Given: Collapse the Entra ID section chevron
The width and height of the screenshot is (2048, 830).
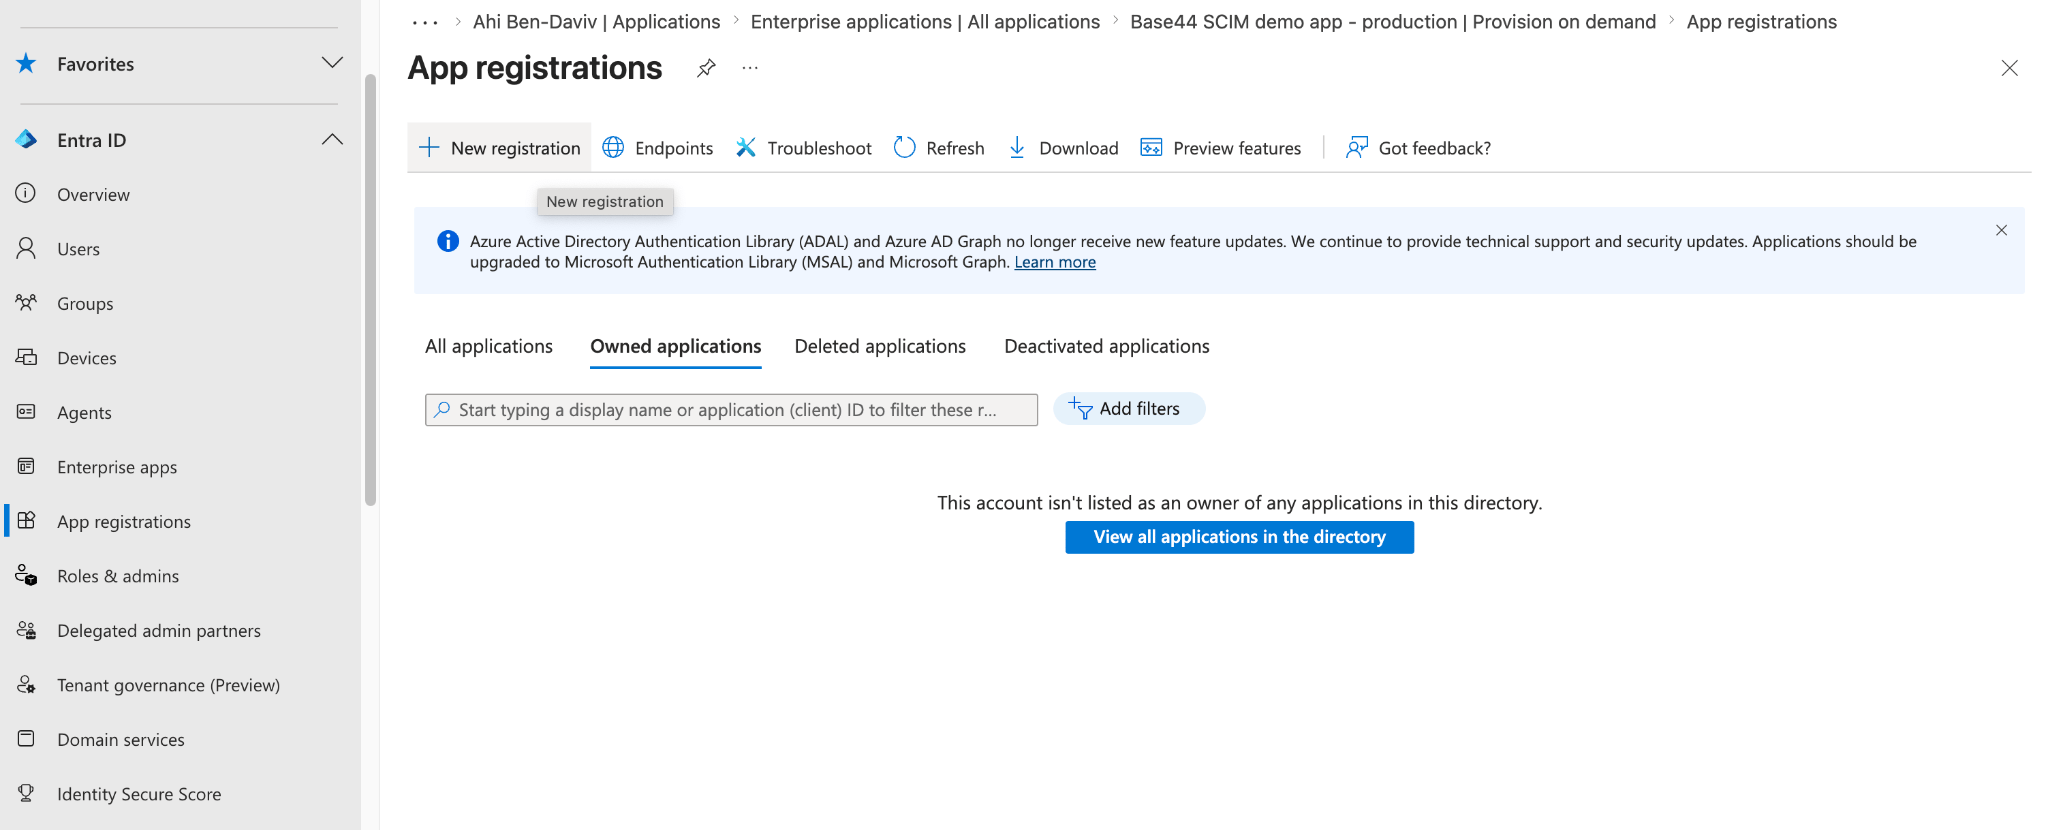Looking at the screenshot, I should [332, 139].
